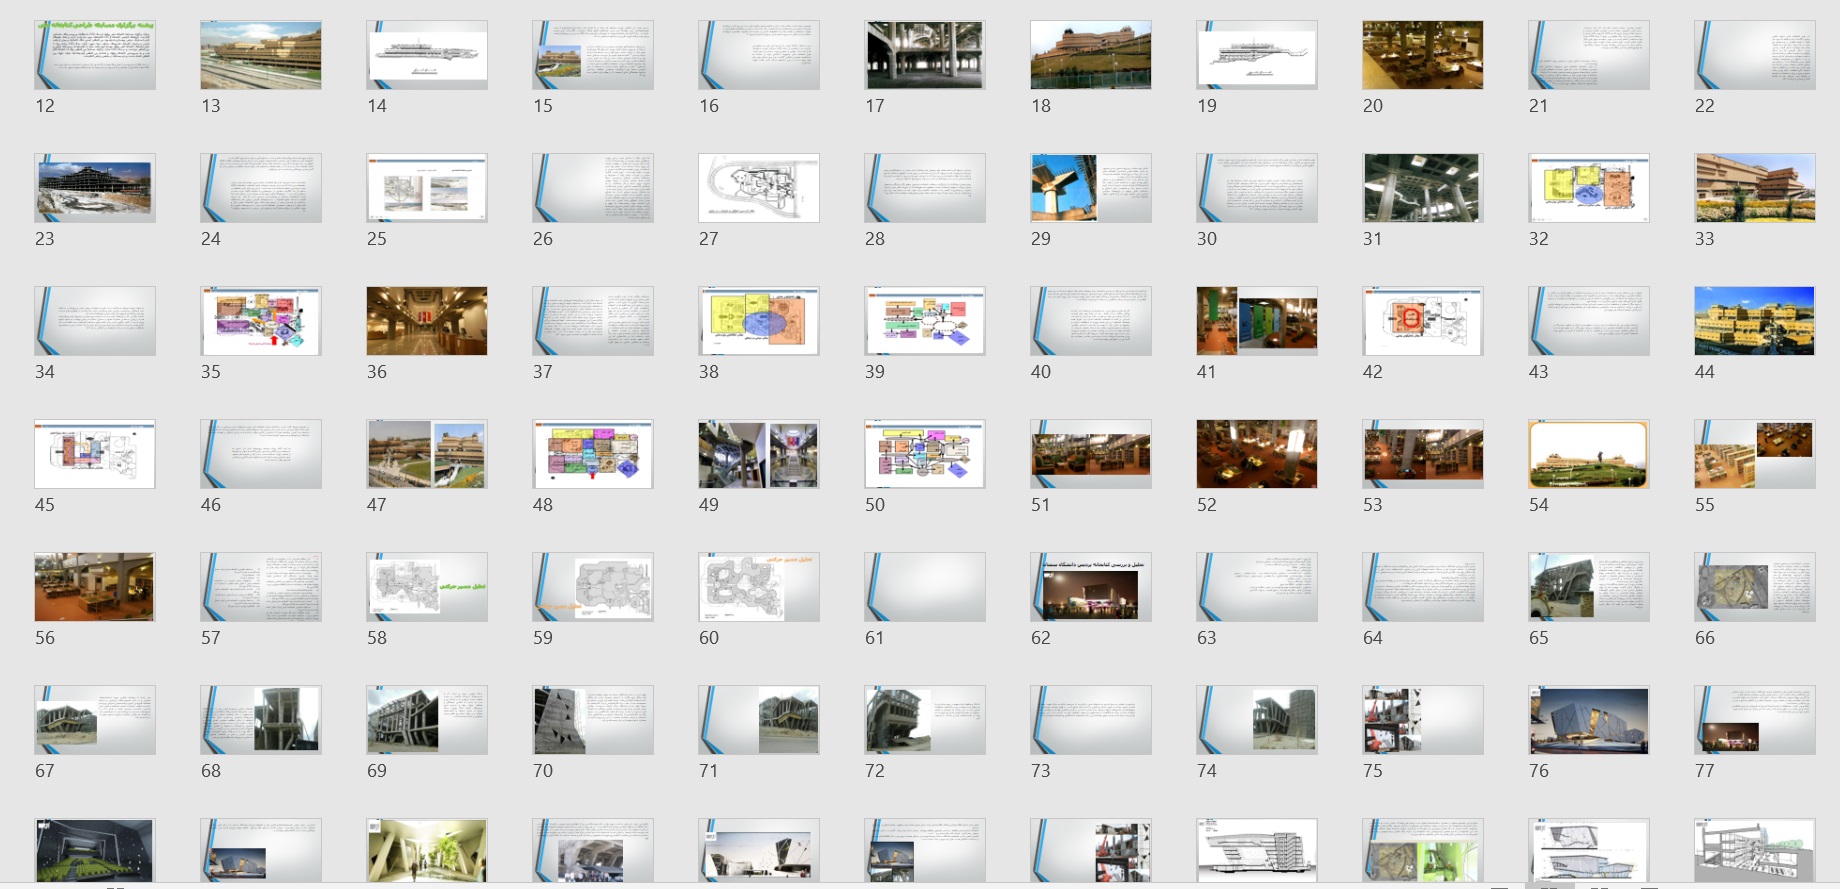Open slide 23 with snowy building photo
The image size is (1840, 889).
95,188
